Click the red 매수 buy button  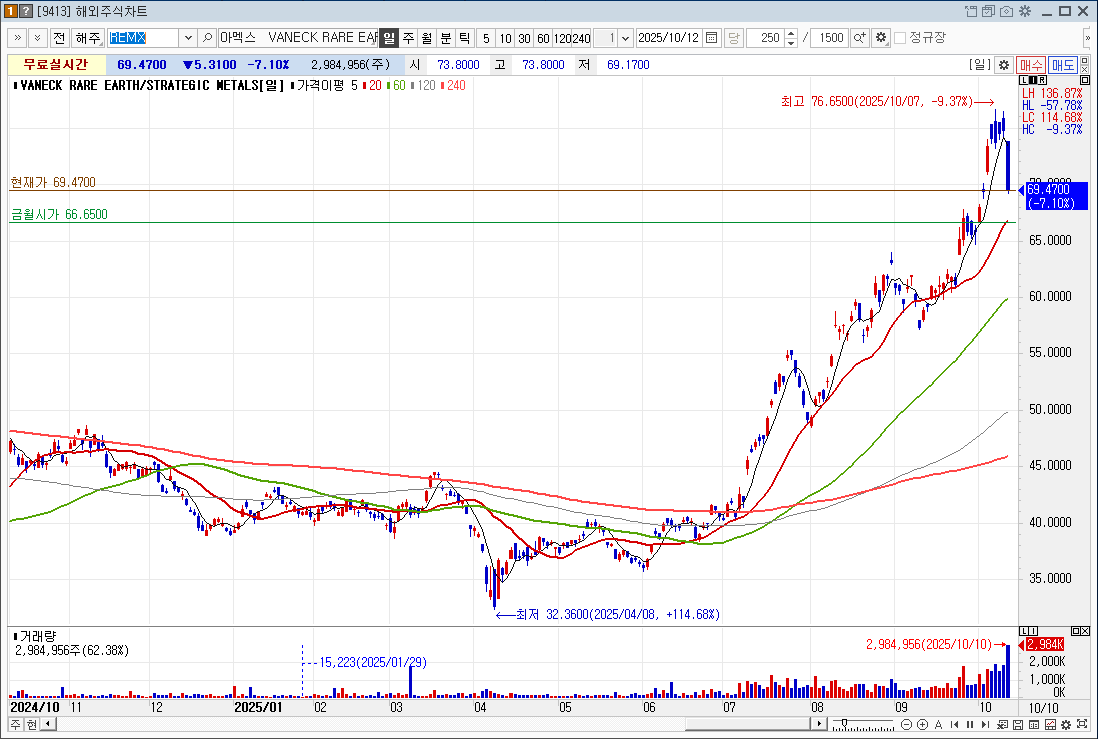click(x=1031, y=65)
